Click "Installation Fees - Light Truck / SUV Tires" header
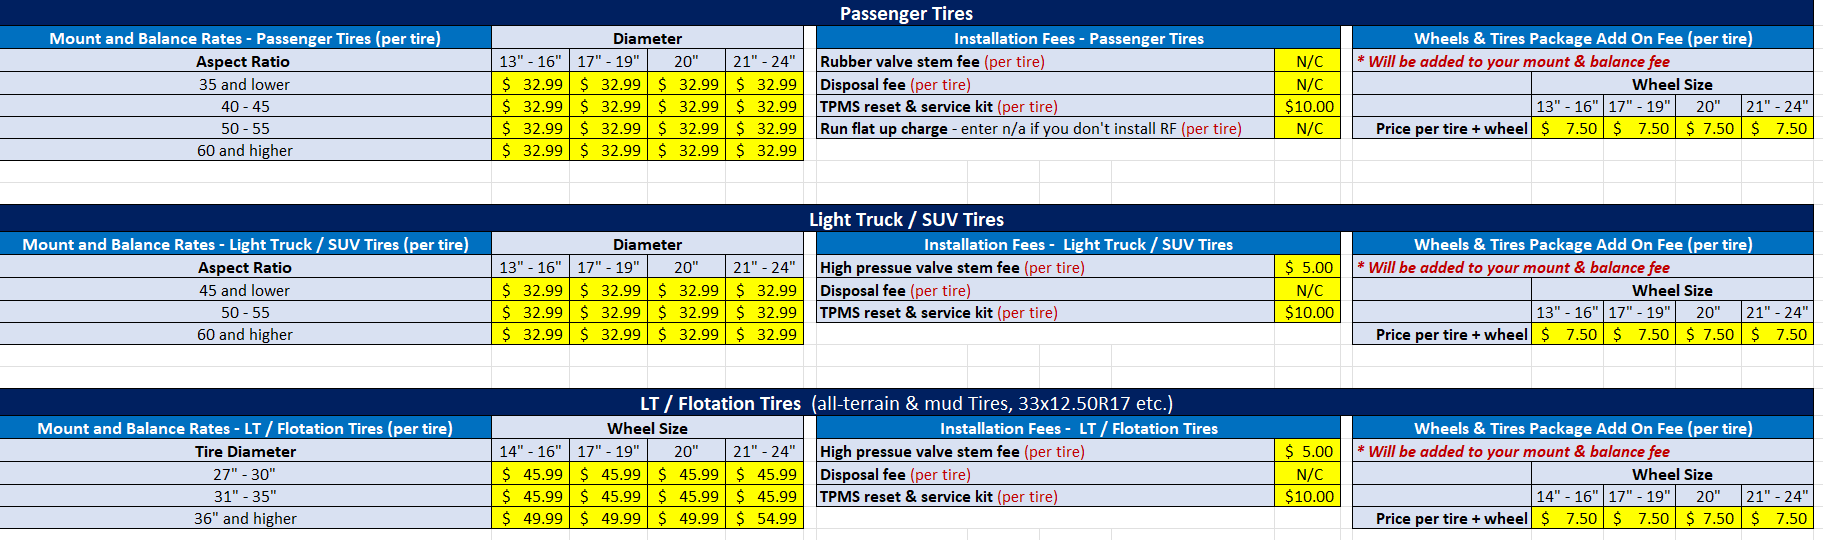The image size is (1823, 540). click(x=1078, y=244)
